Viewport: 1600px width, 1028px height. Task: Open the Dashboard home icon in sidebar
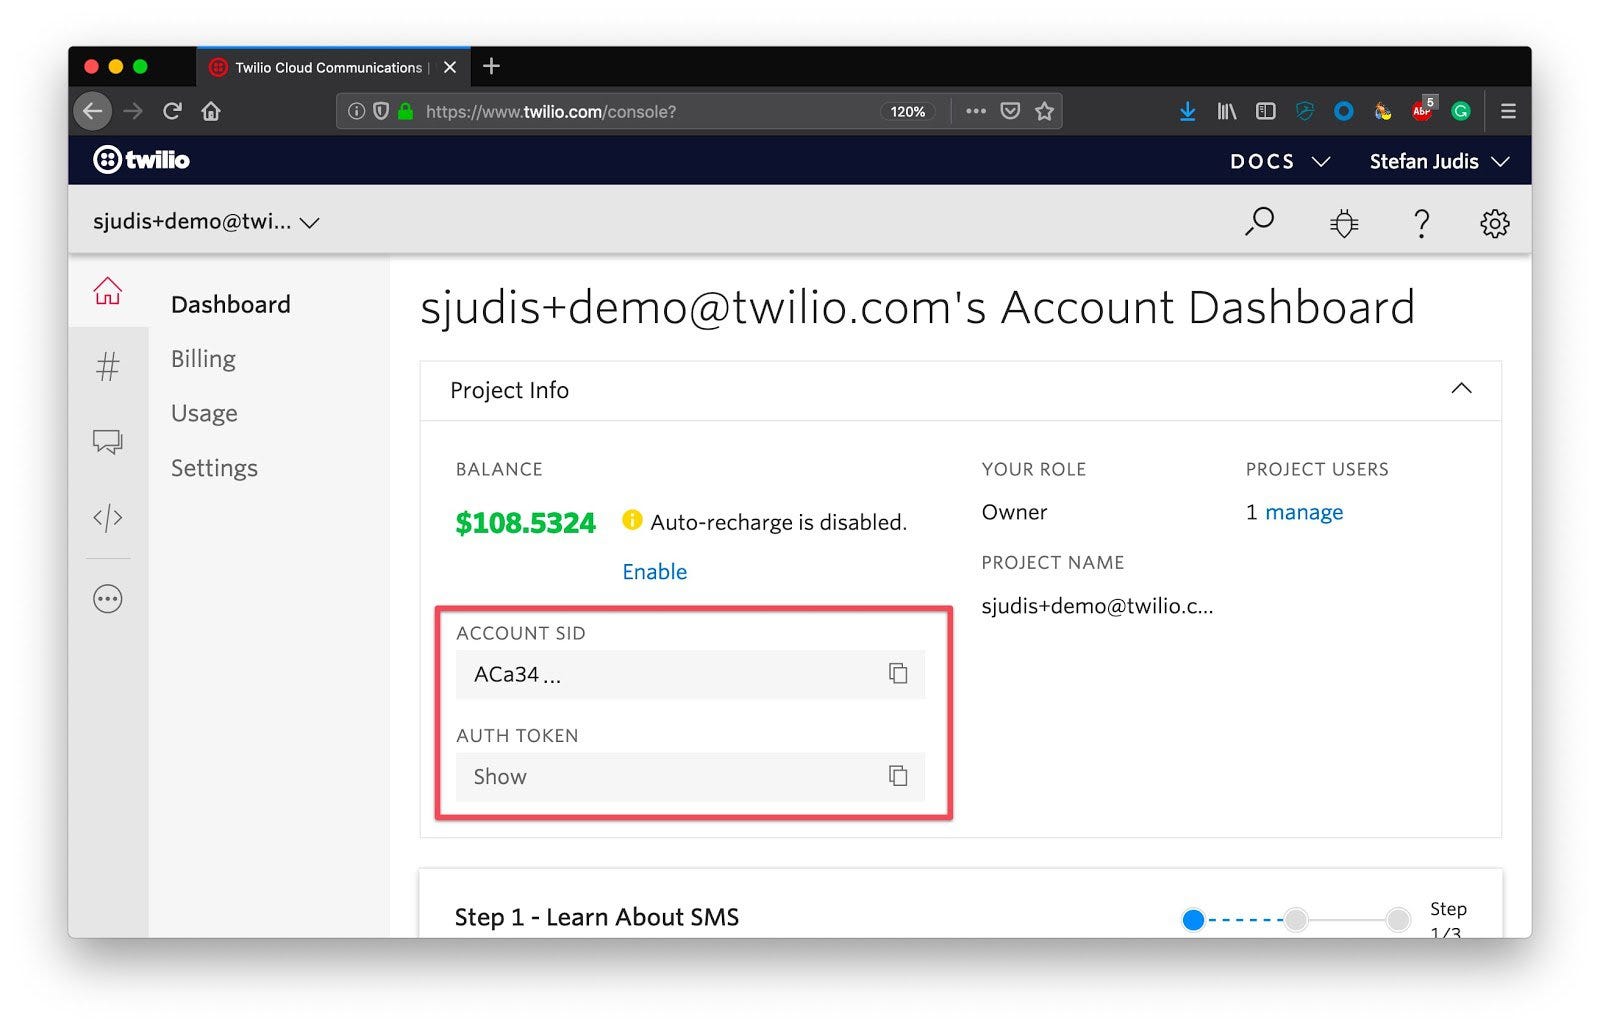(108, 293)
